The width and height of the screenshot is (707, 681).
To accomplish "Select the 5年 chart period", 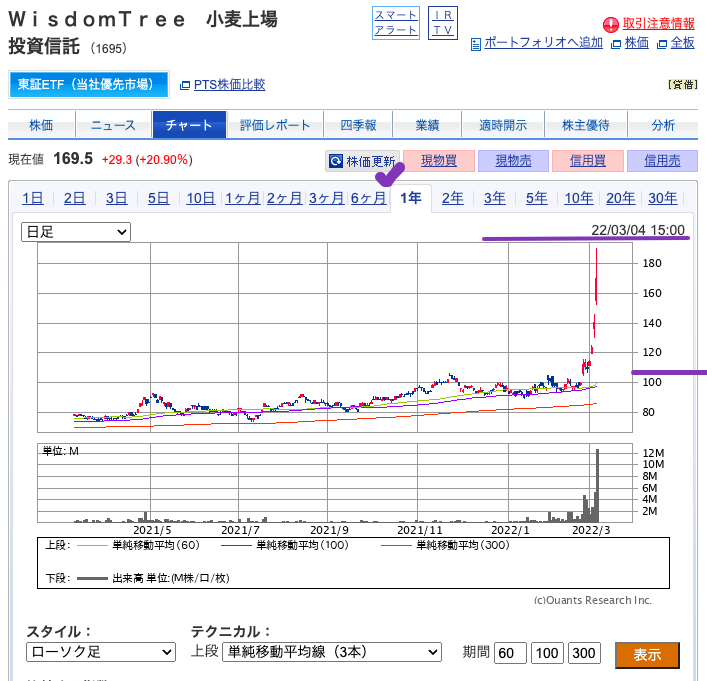I will coord(537,198).
